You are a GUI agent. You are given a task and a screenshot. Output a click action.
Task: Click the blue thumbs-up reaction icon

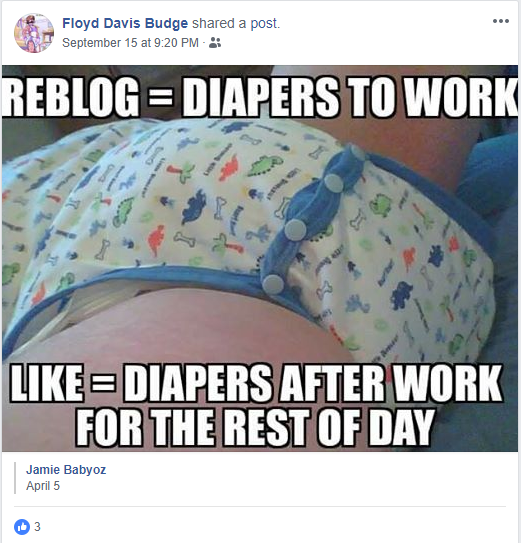(22, 527)
